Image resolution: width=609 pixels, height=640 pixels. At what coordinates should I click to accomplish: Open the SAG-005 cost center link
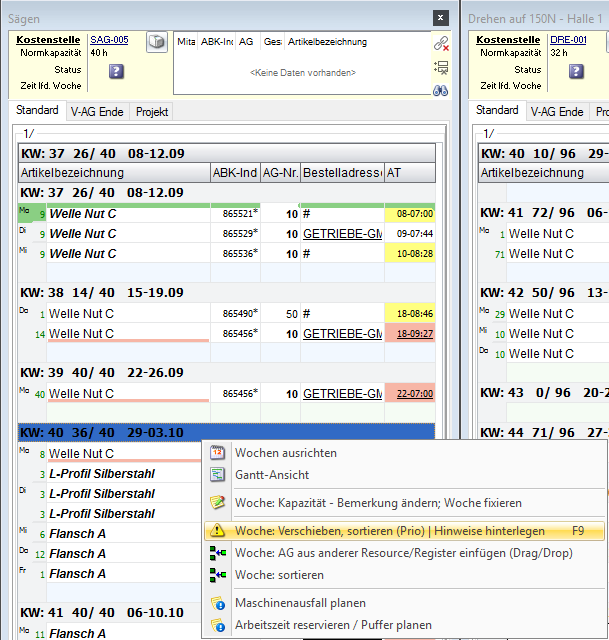pyautogui.click(x=108, y=40)
